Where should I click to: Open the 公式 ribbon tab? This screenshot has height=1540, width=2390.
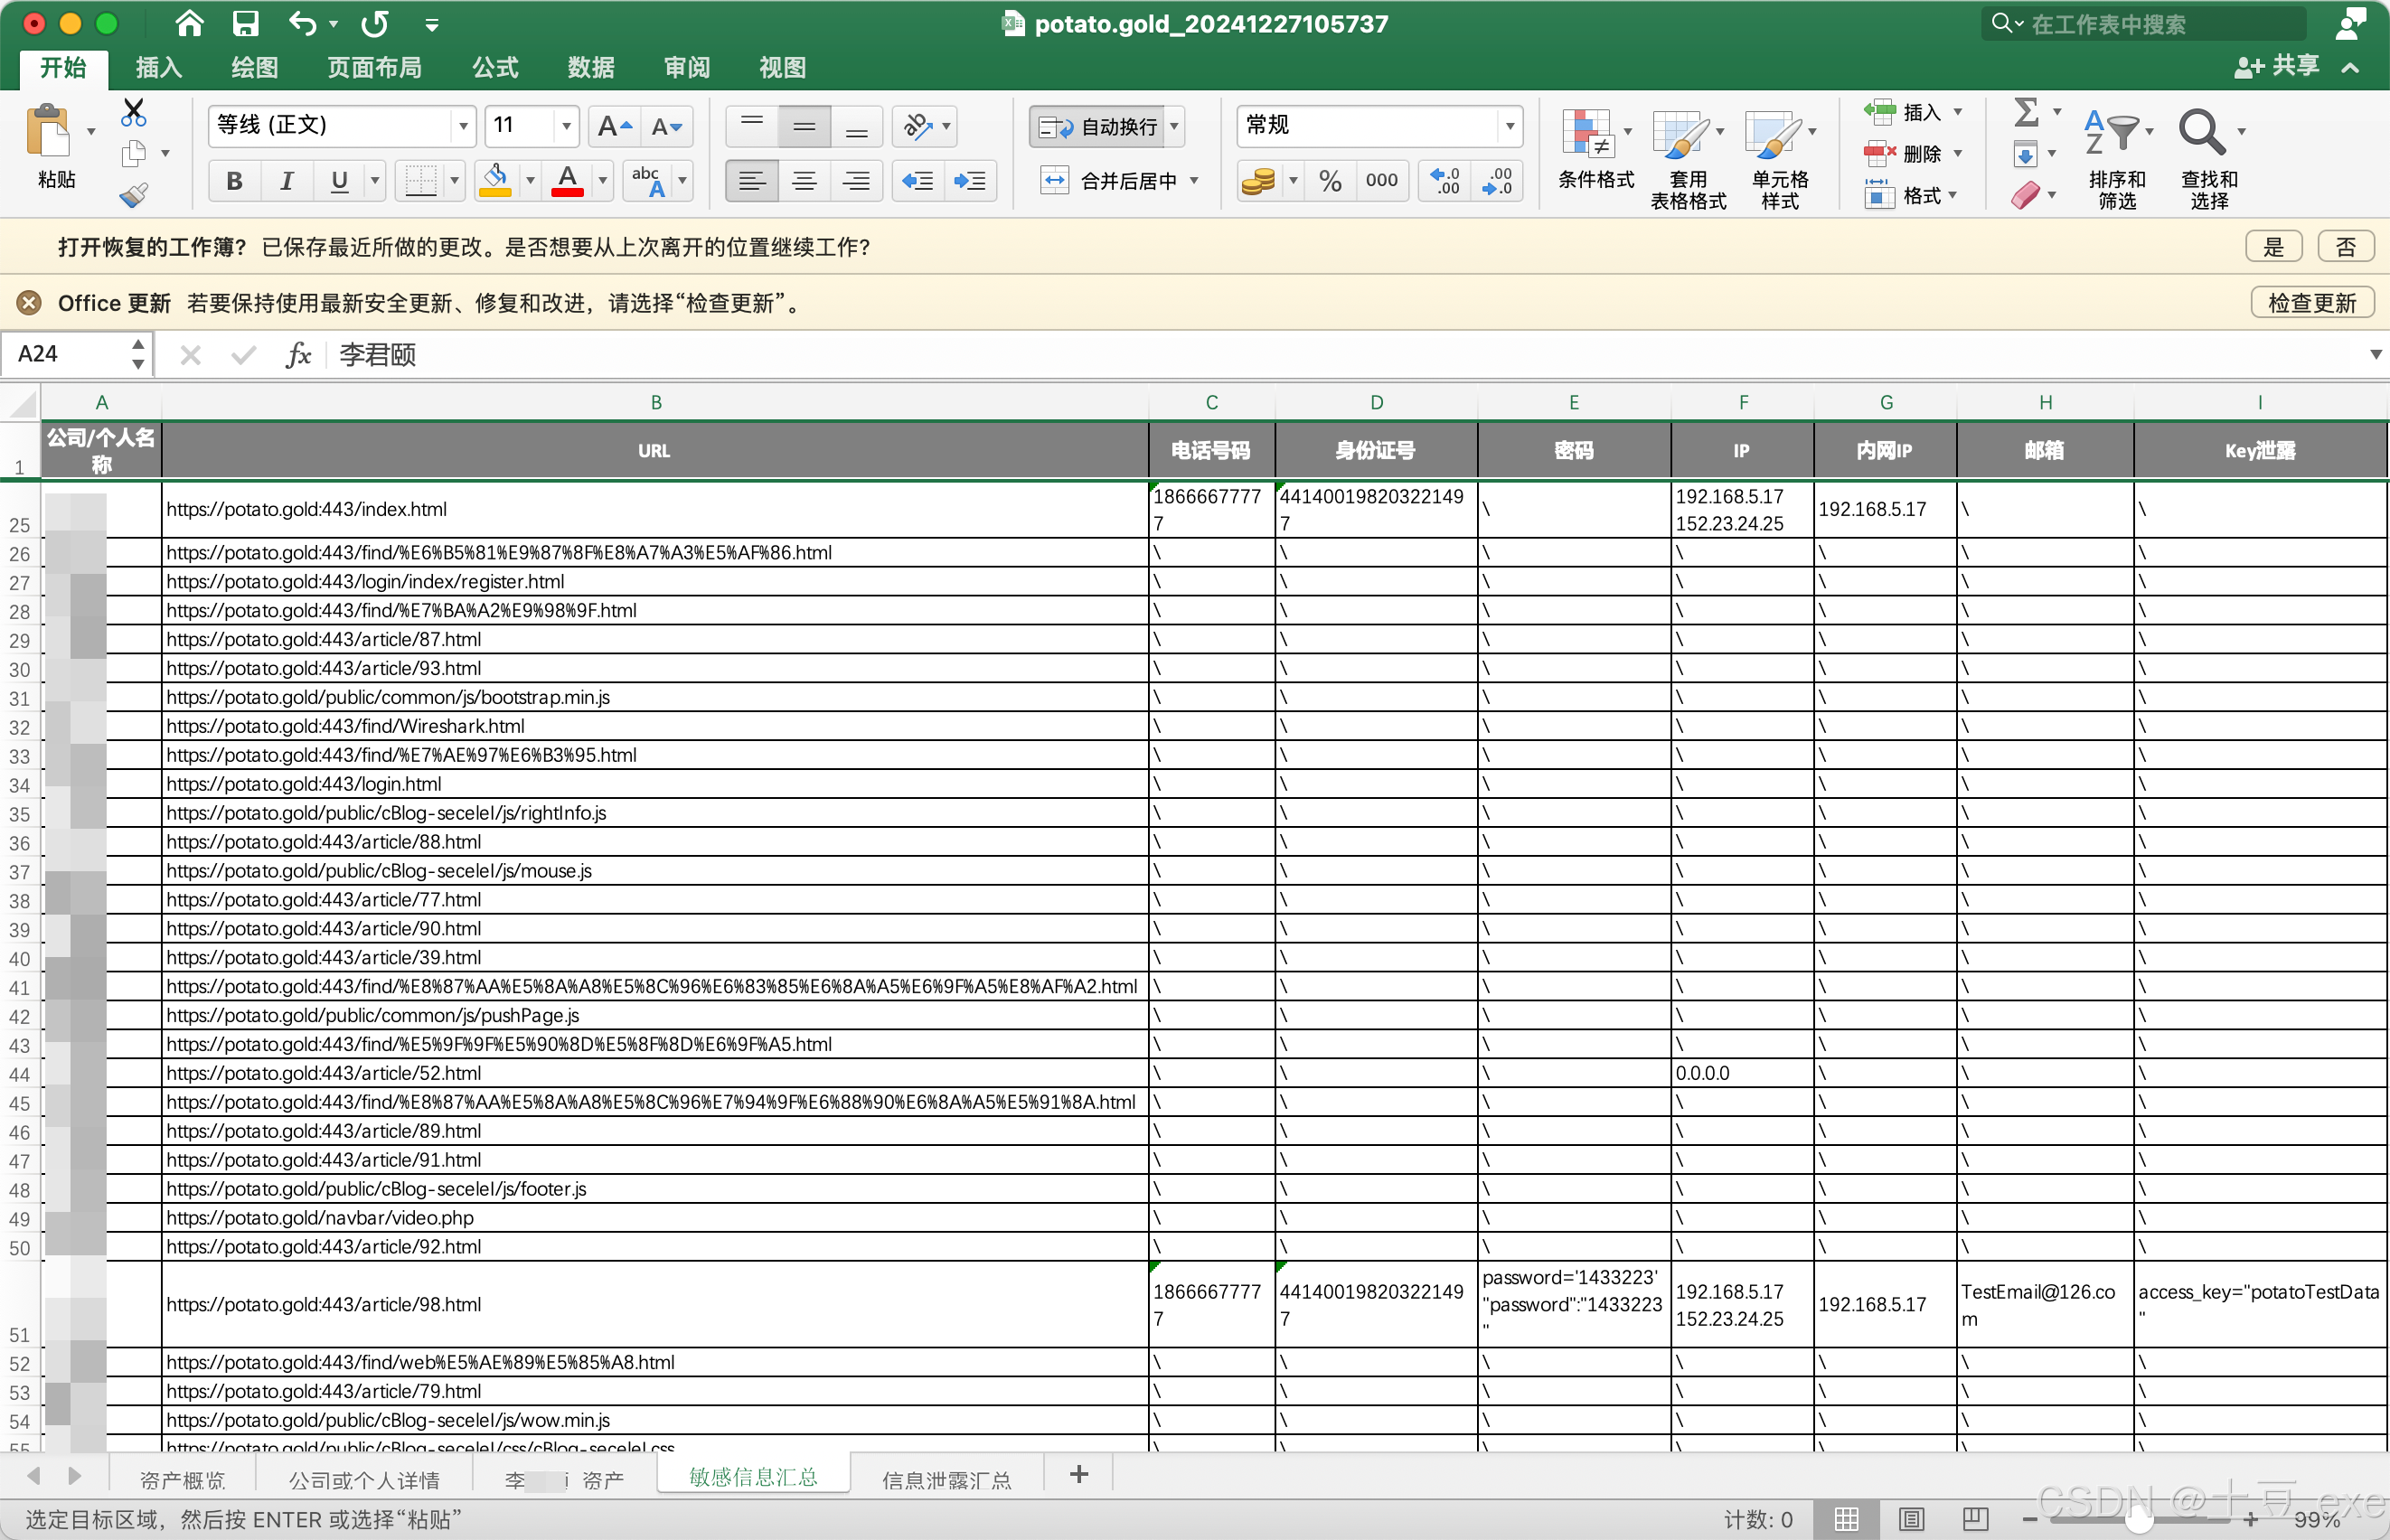tap(495, 67)
